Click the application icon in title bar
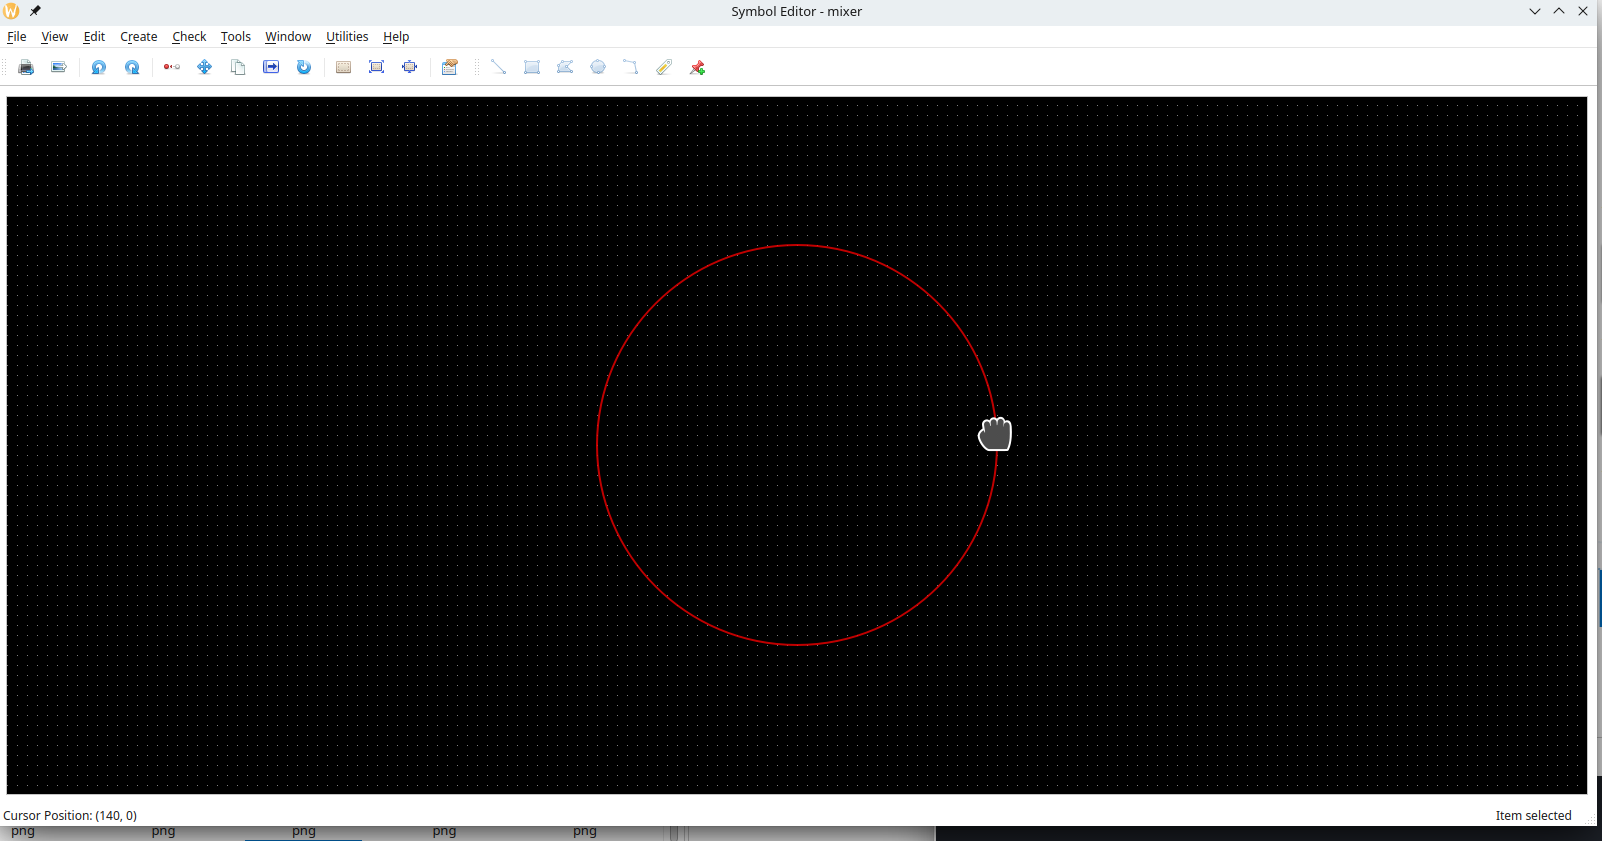This screenshot has height=841, width=1602. [11, 11]
